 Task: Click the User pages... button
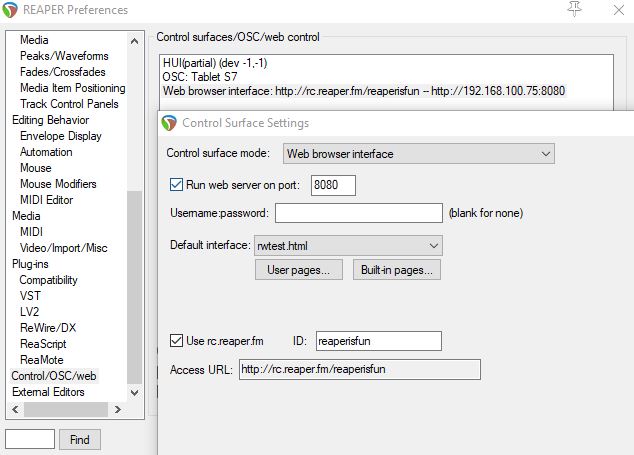tap(299, 270)
